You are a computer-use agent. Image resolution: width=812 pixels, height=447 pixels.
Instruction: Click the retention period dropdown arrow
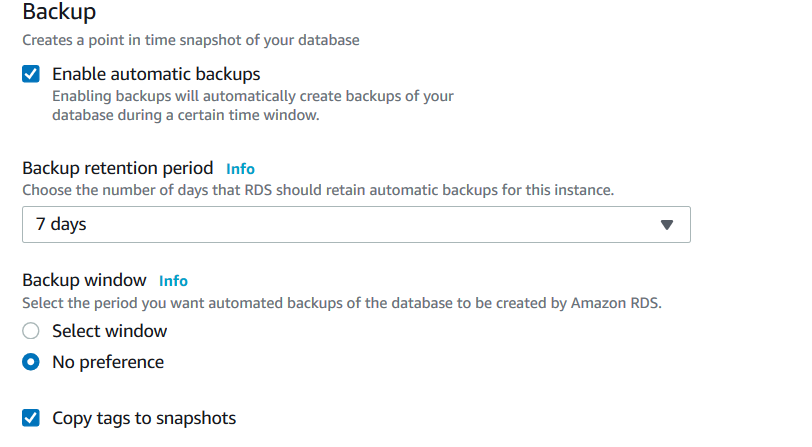[668, 225]
